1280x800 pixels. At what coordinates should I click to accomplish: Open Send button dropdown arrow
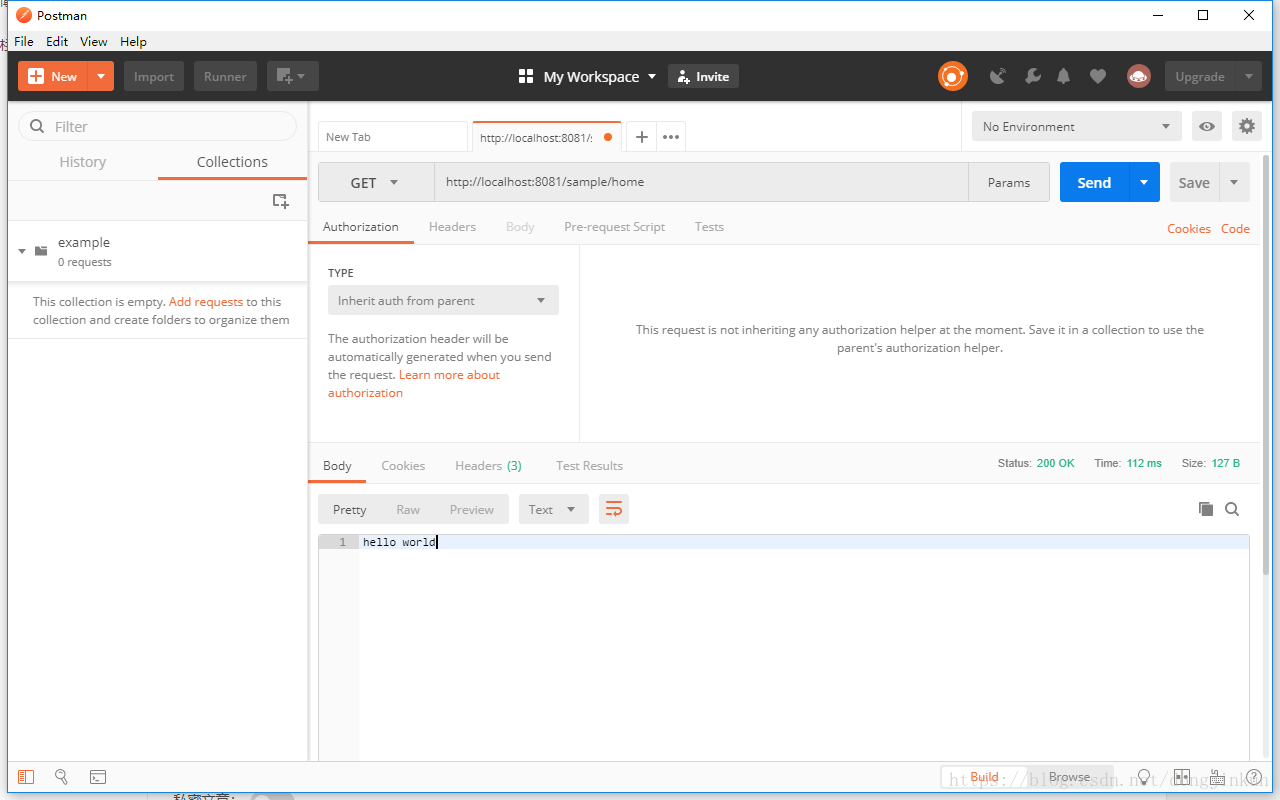coord(1144,182)
